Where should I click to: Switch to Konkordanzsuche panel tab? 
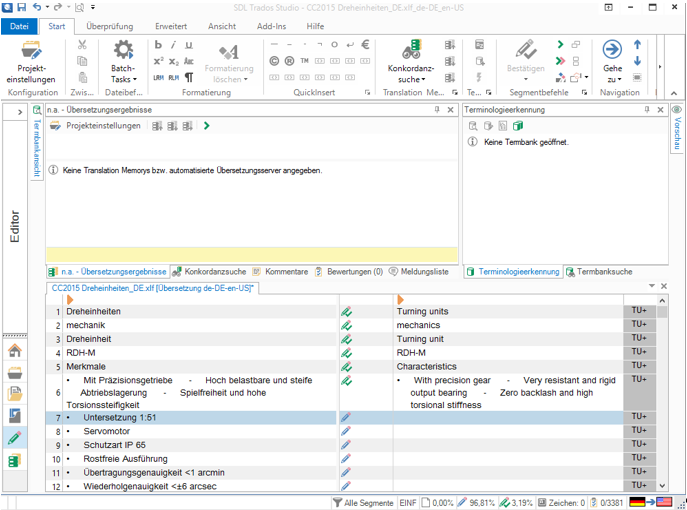(x=209, y=272)
